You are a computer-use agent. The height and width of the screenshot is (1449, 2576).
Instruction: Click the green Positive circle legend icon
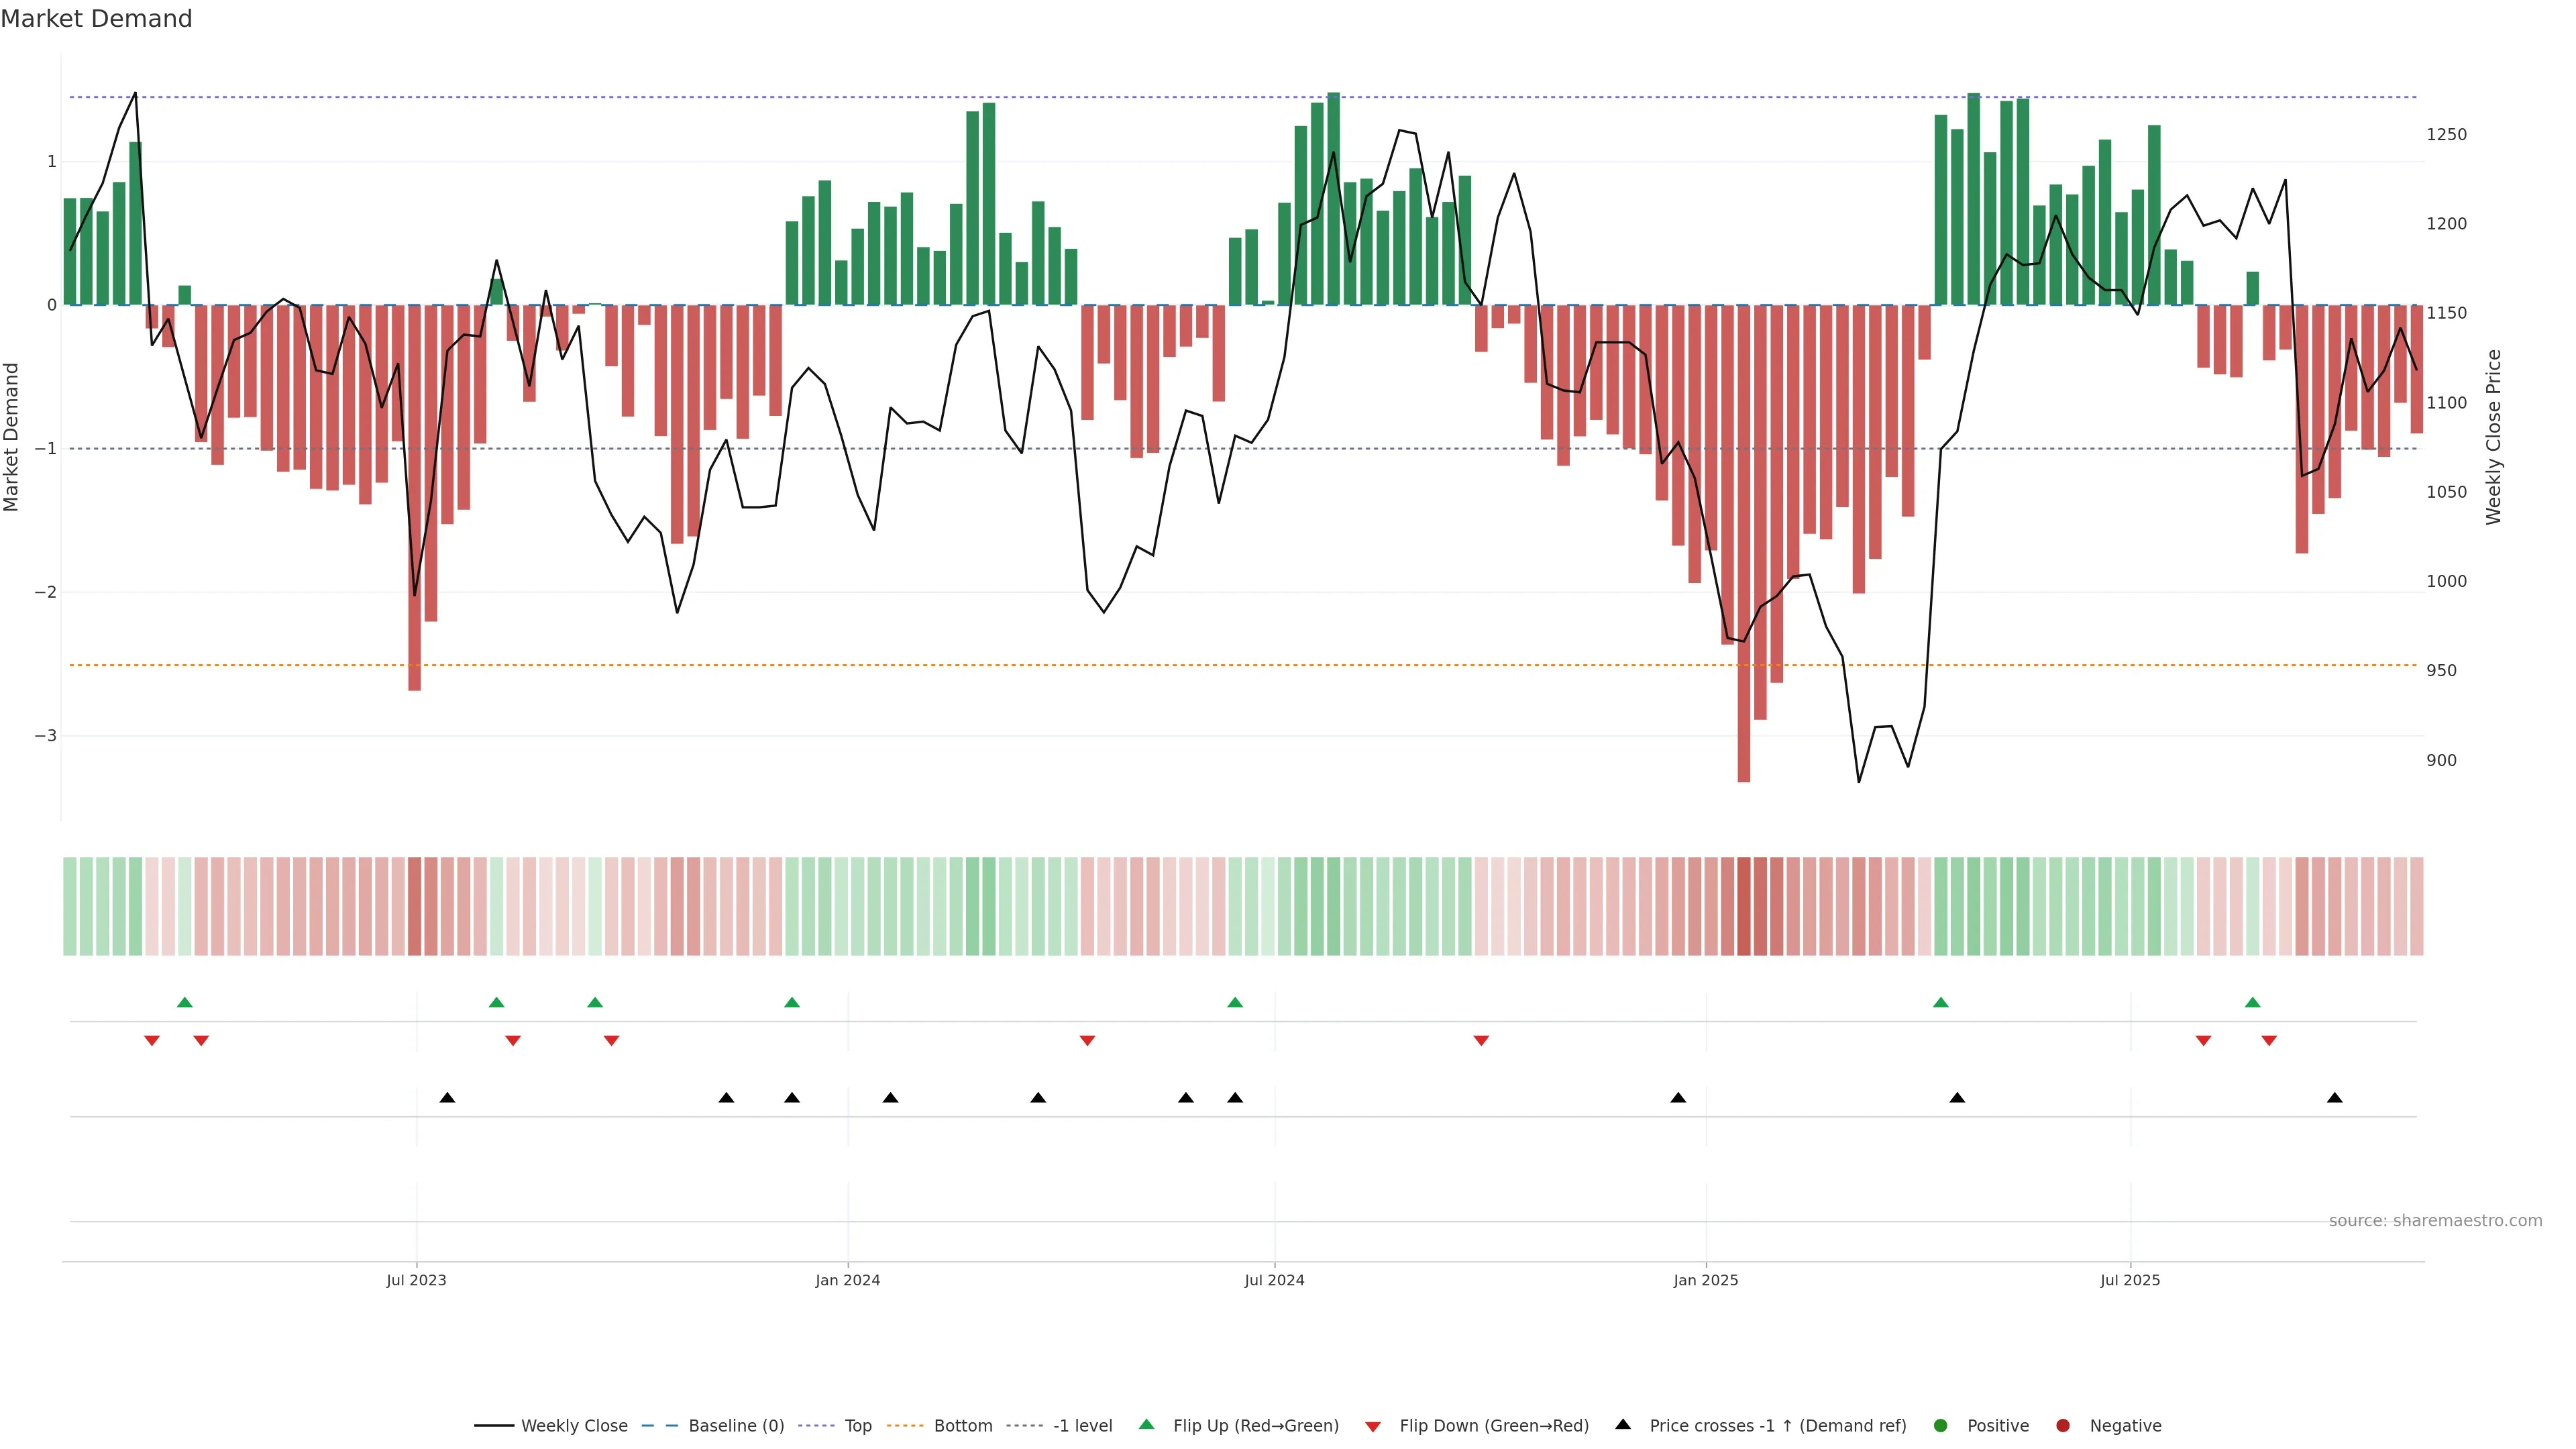(x=1941, y=1425)
